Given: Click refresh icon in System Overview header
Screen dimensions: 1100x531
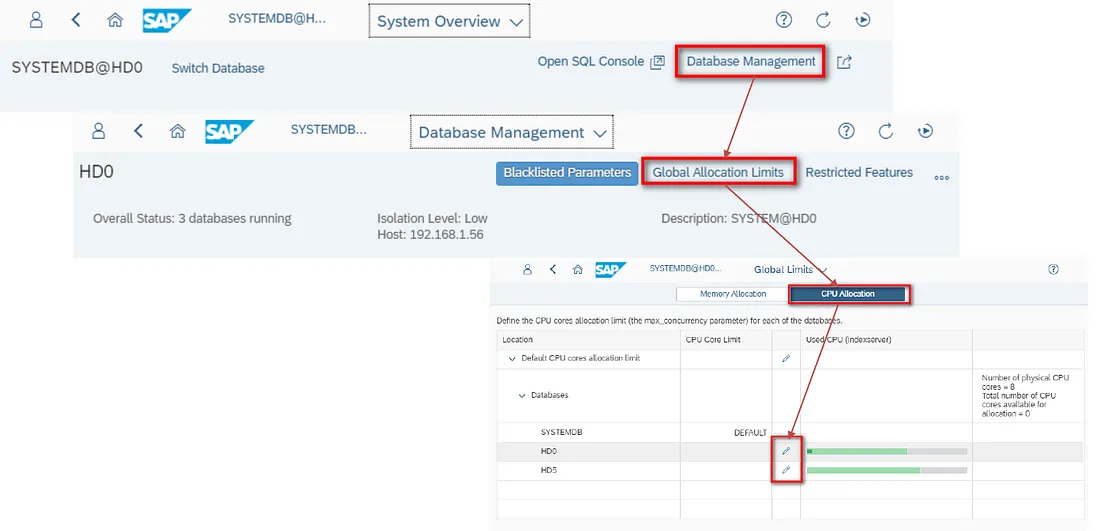Looking at the screenshot, I should click(824, 20).
